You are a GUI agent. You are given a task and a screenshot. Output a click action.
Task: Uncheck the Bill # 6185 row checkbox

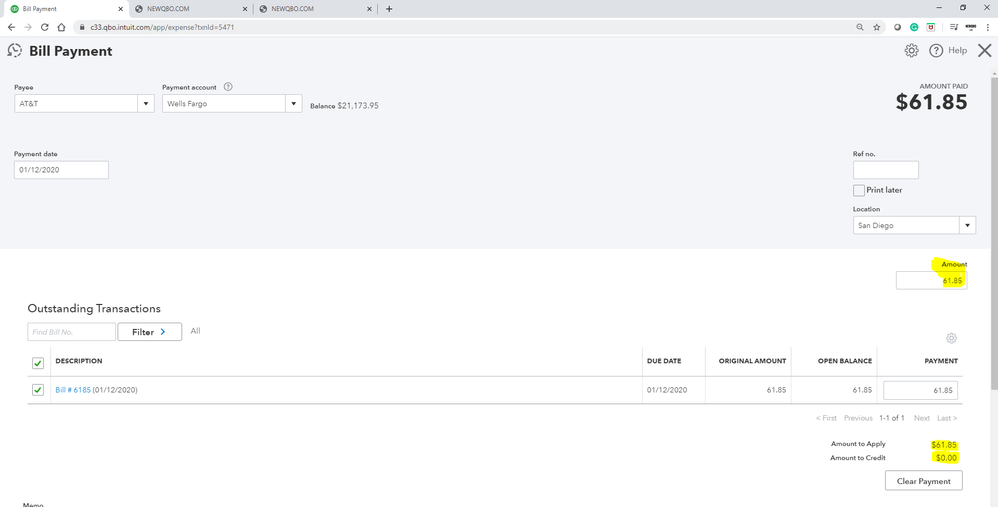coord(38,389)
